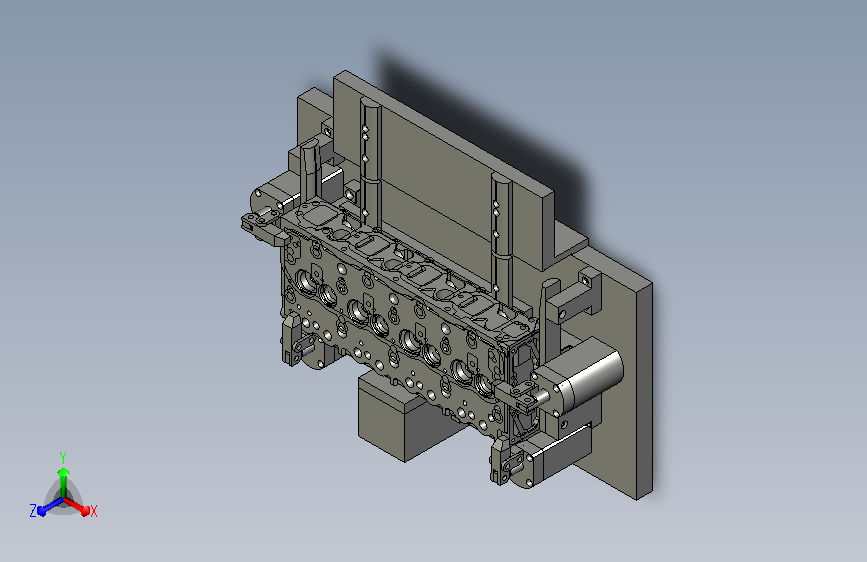Click the green Y axis arrow of the triad
867x562 pixels.
64,481
